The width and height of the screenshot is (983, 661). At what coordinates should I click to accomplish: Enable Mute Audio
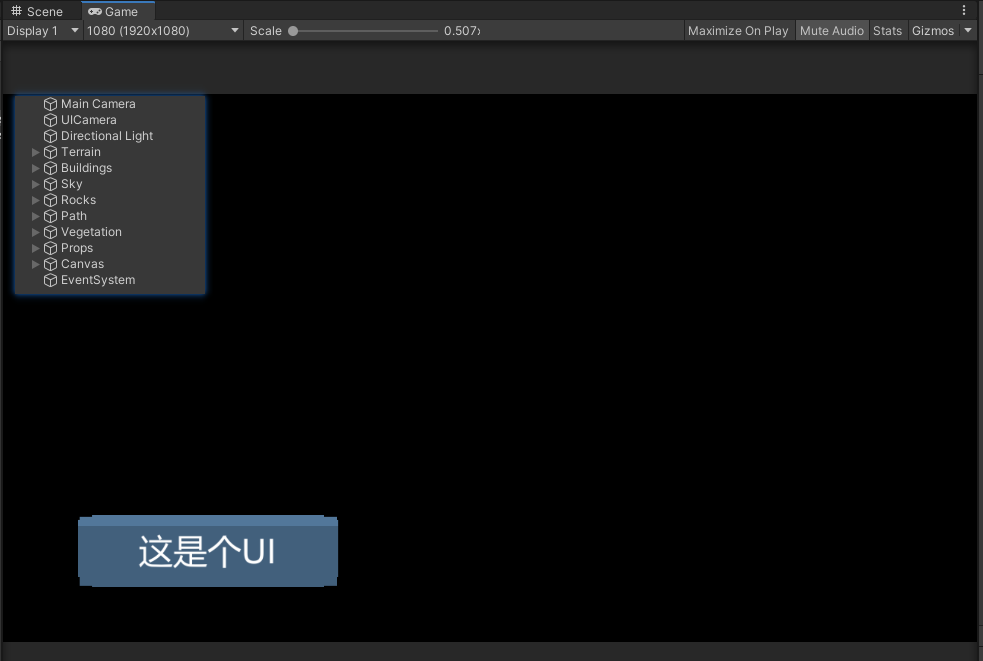pyautogui.click(x=832, y=30)
